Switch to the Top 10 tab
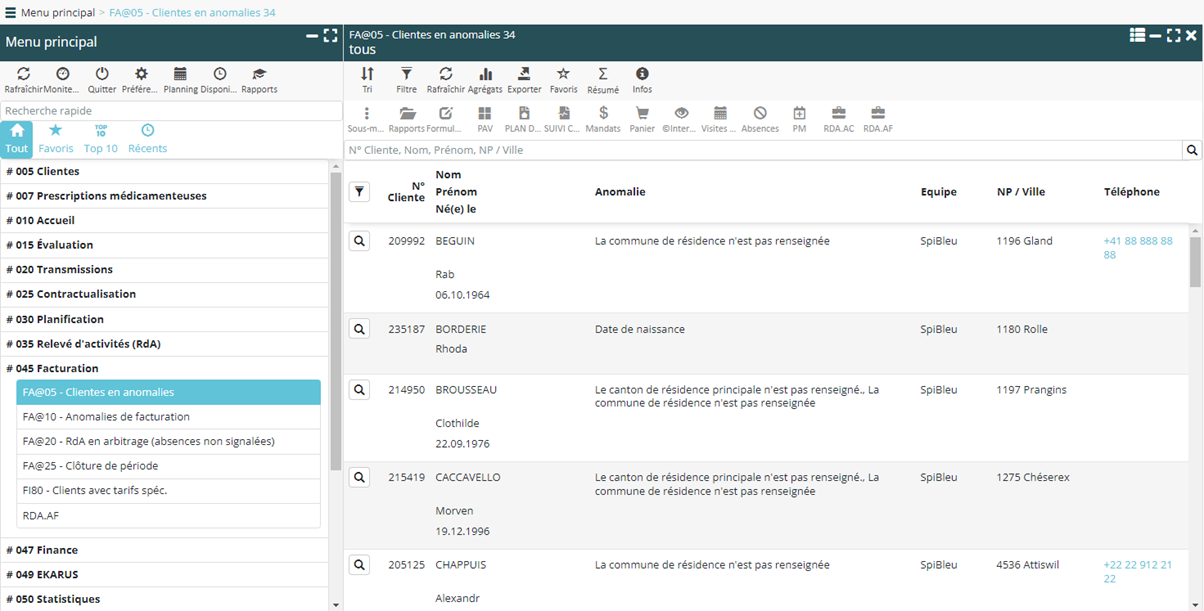The height and width of the screenshot is (611, 1204). coord(101,138)
